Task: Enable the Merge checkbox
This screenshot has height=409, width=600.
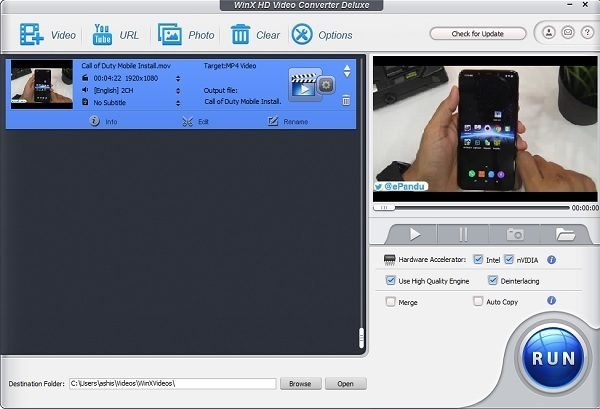Action: [390, 302]
